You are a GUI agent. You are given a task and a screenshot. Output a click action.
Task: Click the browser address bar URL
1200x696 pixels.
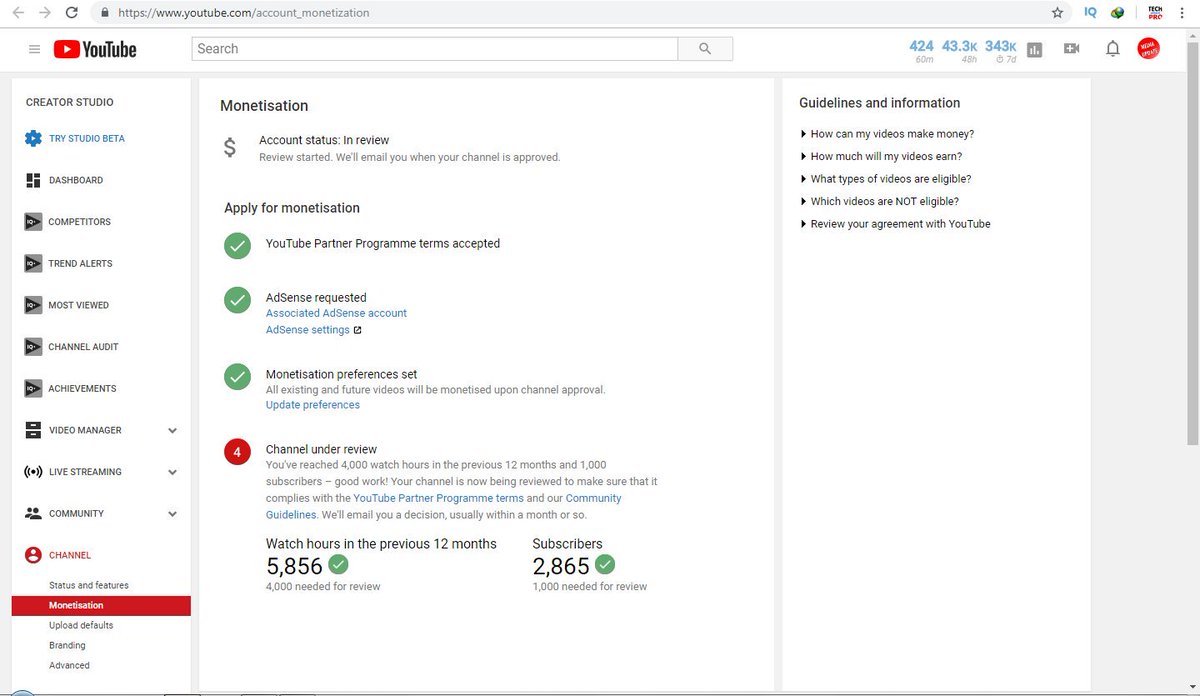[244, 13]
